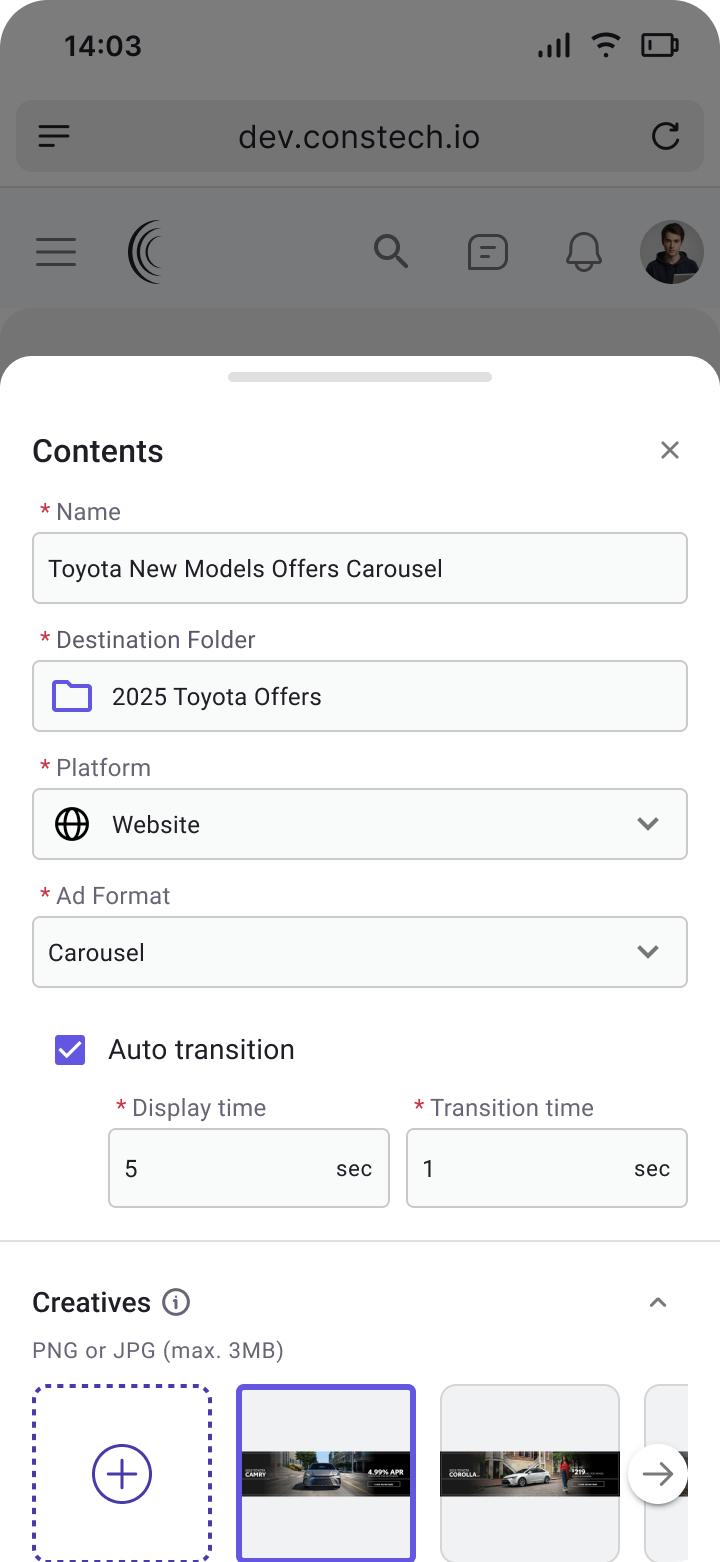Viewport: 720px width, 1562px height.
Task: Select the Camry creative thumbnail
Action: tap(326, 1473)
